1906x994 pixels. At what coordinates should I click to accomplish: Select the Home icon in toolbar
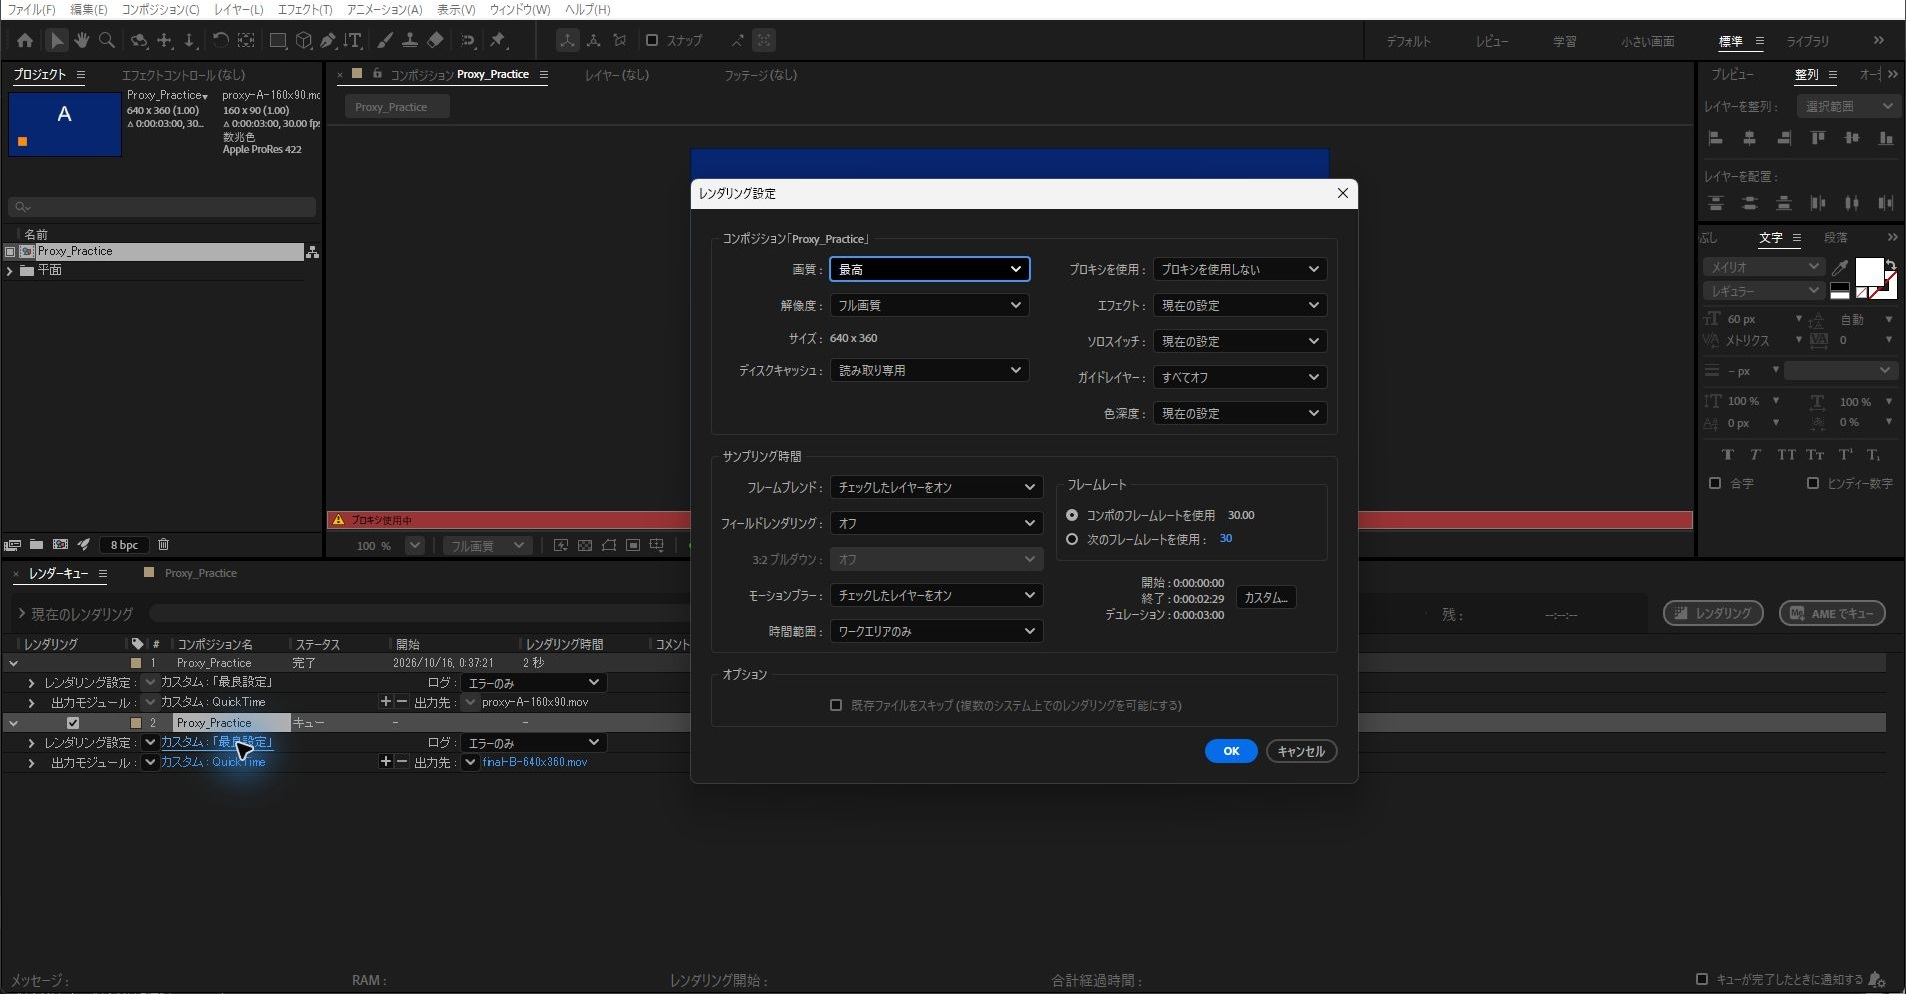25,41
